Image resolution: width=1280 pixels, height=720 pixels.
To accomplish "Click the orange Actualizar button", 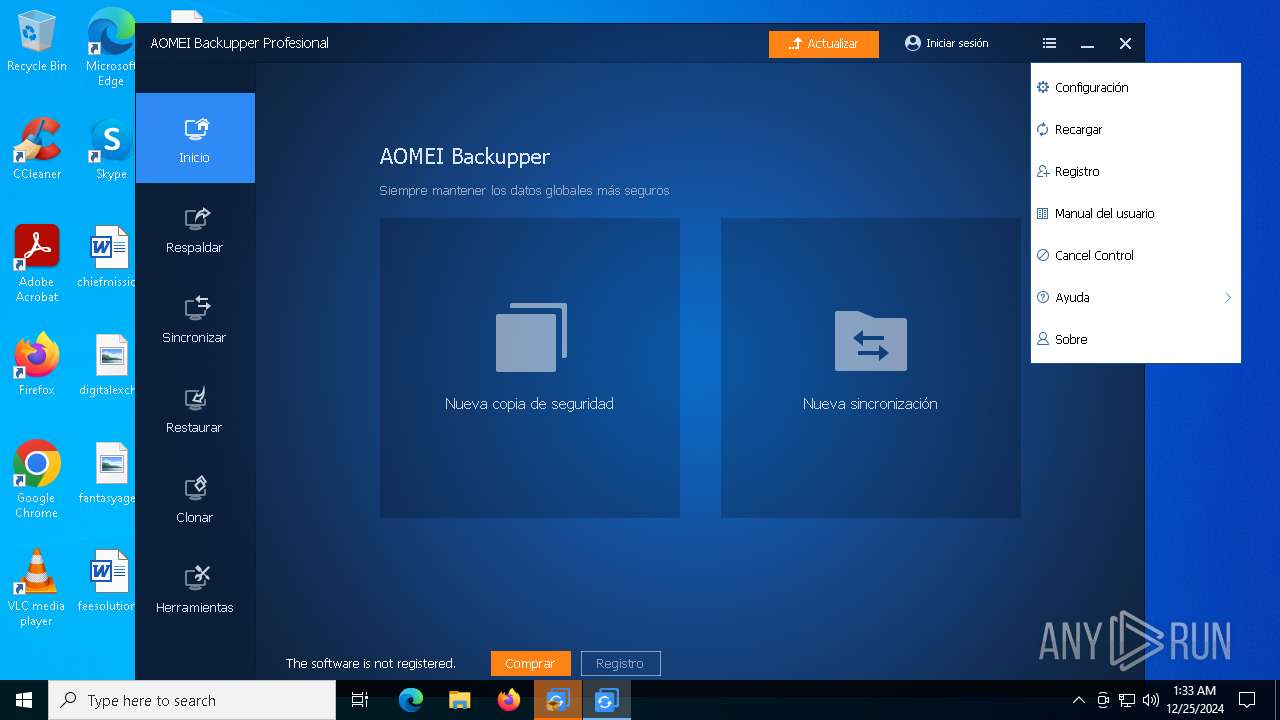I will (824, 44).
